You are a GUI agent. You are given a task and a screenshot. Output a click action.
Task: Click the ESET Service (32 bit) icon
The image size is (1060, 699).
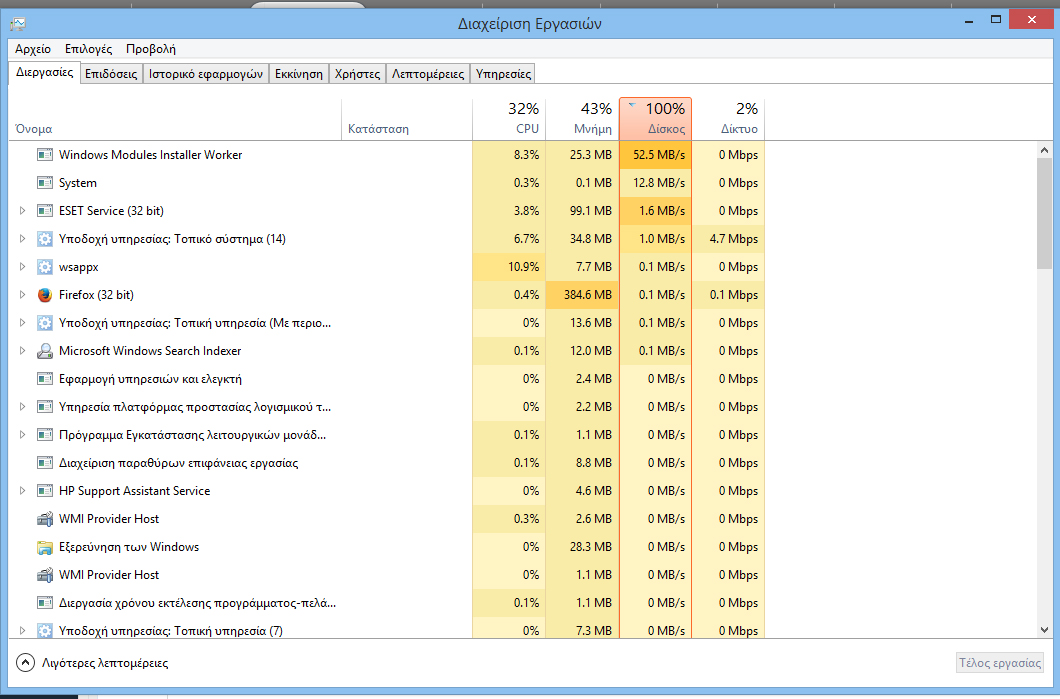click(45, 211)
